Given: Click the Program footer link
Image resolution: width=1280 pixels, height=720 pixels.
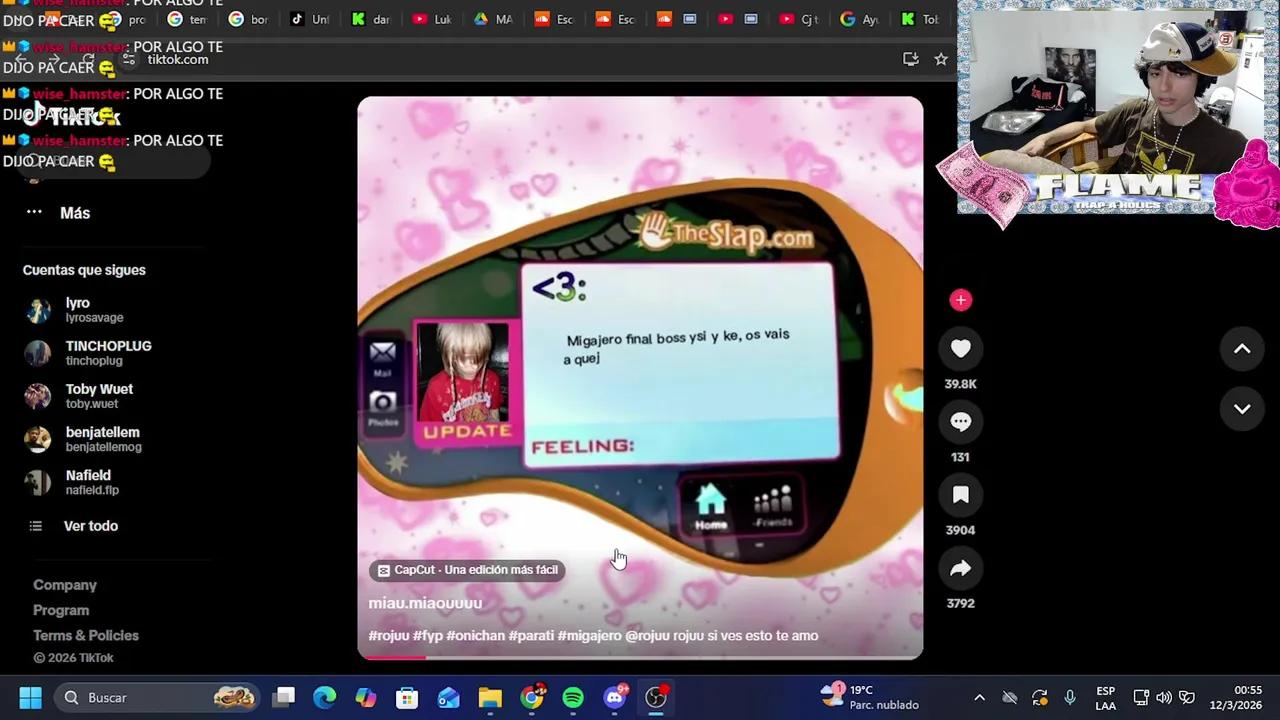Looking at the screenshot, I should coord(61,610).
